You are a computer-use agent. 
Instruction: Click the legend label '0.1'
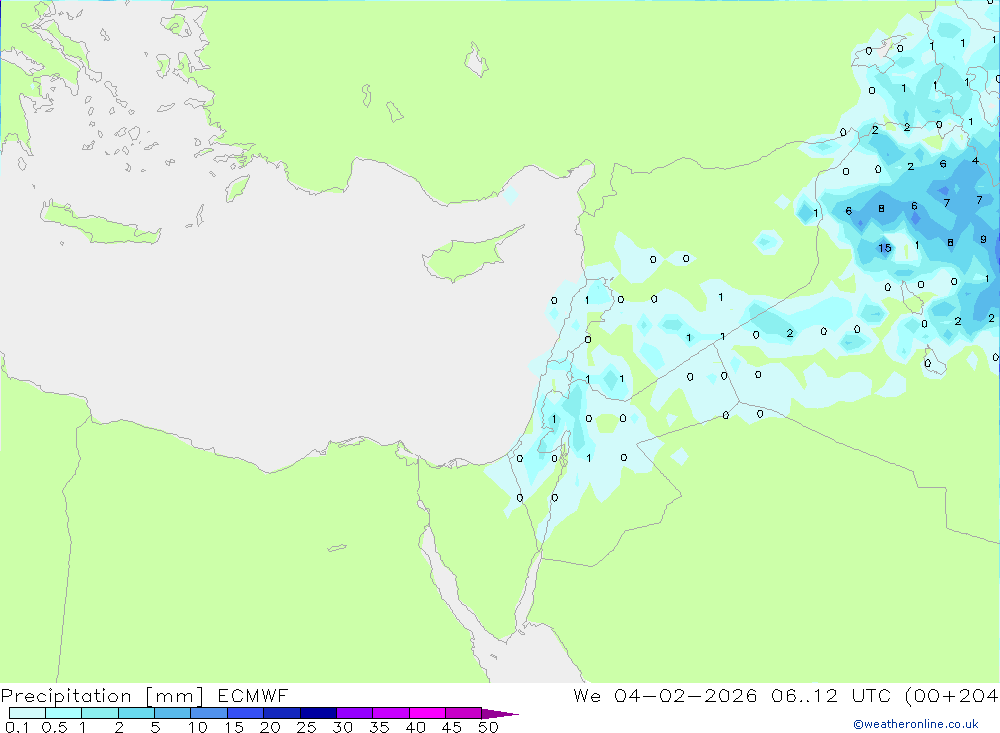point(17,727)
